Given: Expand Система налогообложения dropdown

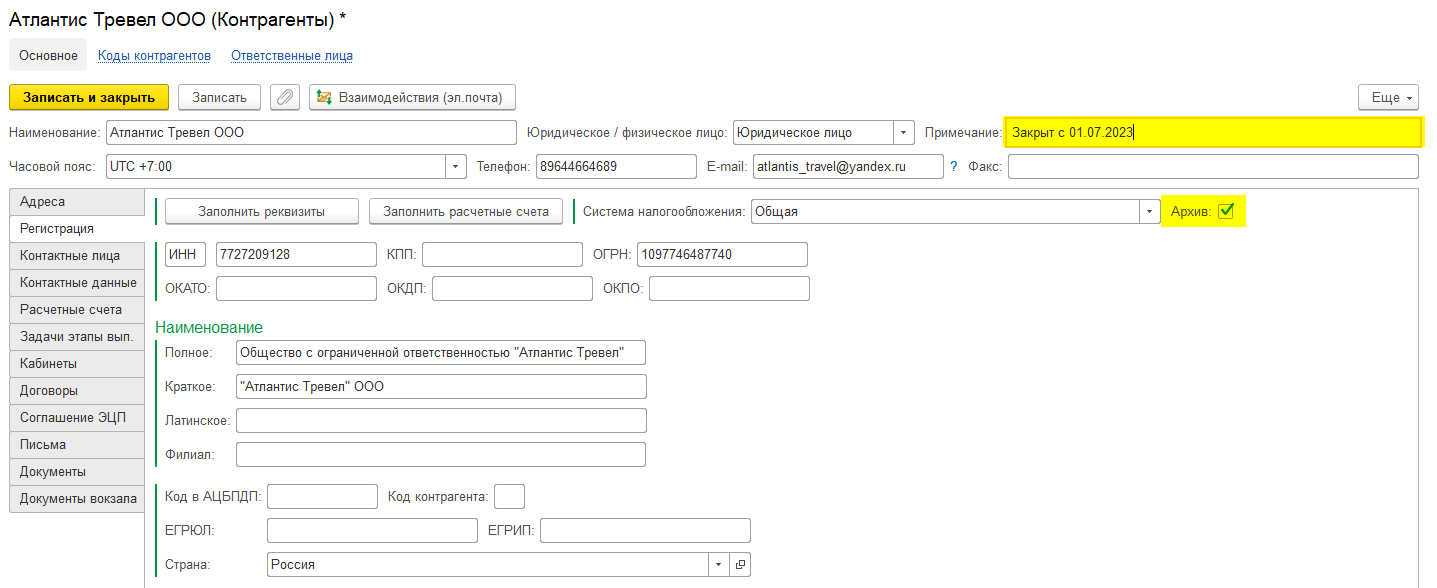Looking at the screenshot, I should coord(1149,212).
